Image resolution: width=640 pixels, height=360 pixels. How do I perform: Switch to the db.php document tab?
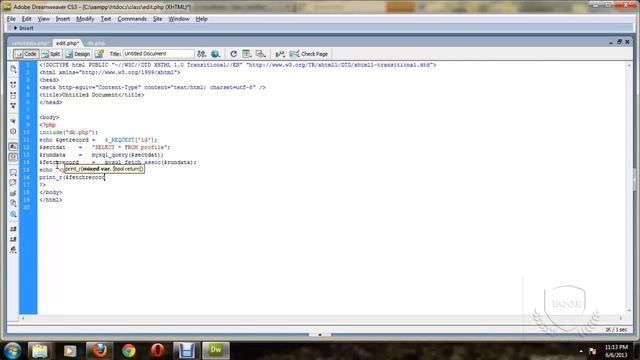[x=96, y=43]
